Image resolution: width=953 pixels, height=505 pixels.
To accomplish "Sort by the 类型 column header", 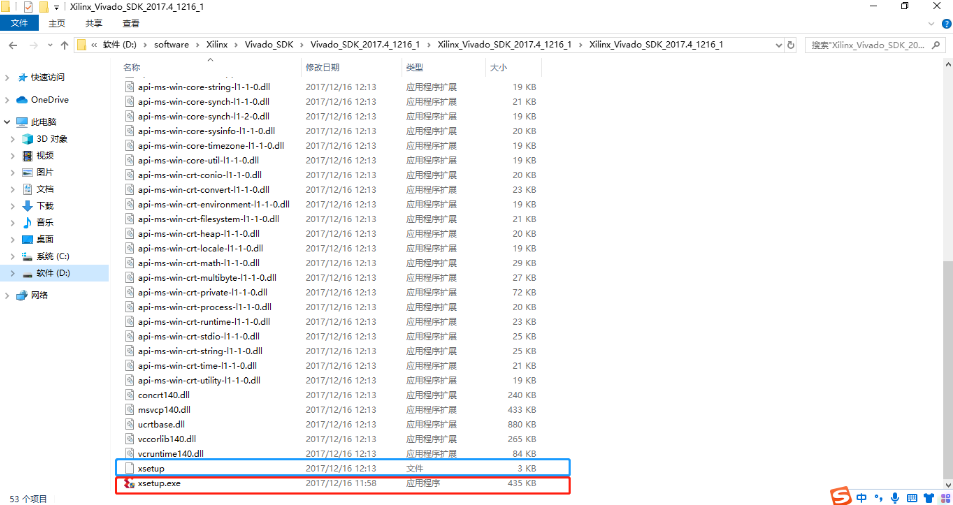I will click(443, 67).
